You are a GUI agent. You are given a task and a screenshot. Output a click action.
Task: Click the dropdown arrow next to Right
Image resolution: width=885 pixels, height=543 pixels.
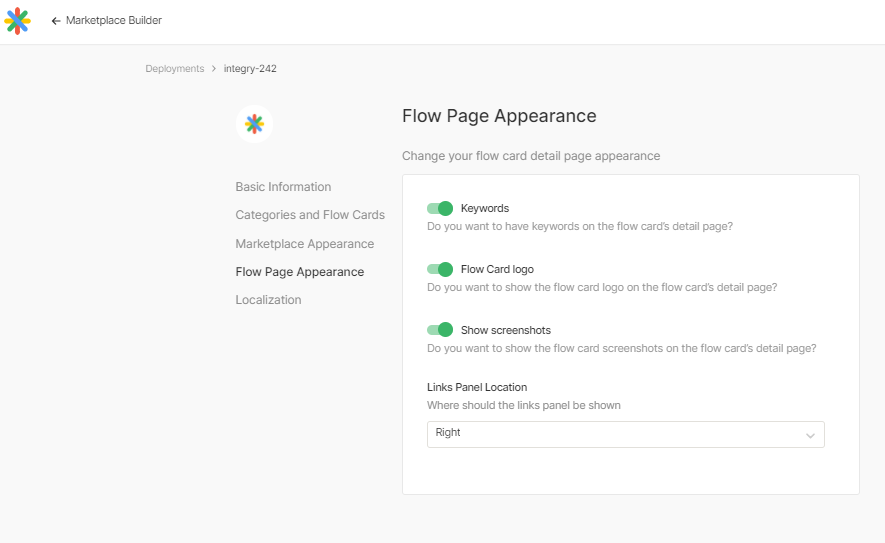point(810,435)
